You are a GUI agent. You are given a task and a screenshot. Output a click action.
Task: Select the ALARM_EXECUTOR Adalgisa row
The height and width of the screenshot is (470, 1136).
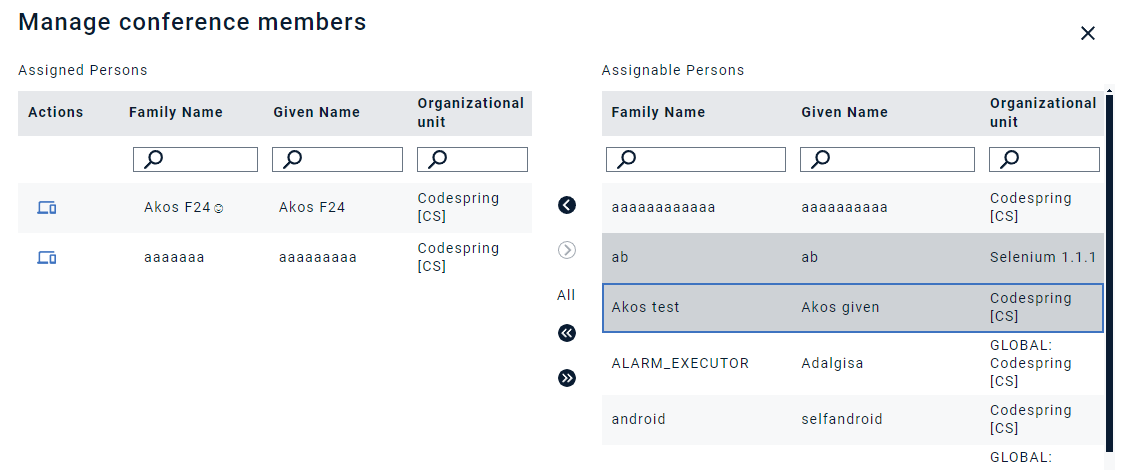pyautogui.click(x=852, y=363)
